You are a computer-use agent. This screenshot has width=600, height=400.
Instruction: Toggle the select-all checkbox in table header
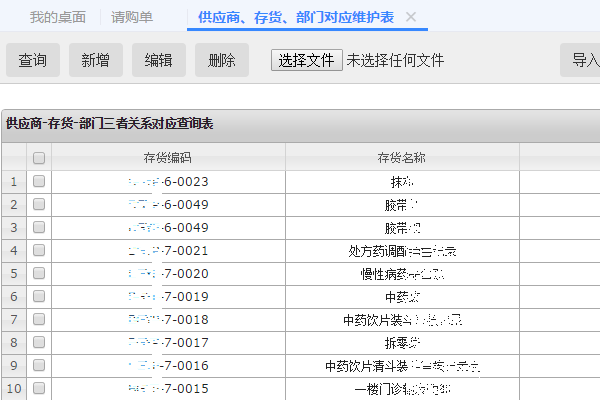39,158
